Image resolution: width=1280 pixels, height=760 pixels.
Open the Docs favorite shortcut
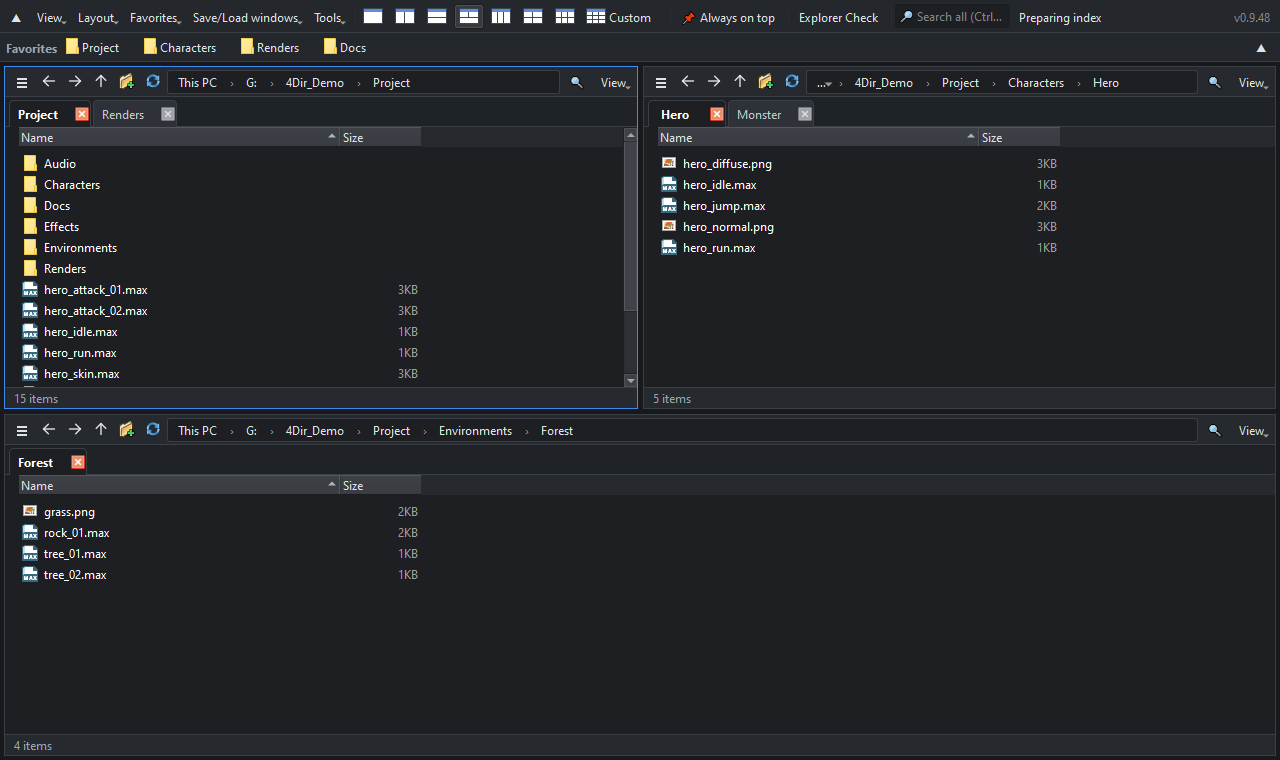pyautogui.click(x=344, y=48)
